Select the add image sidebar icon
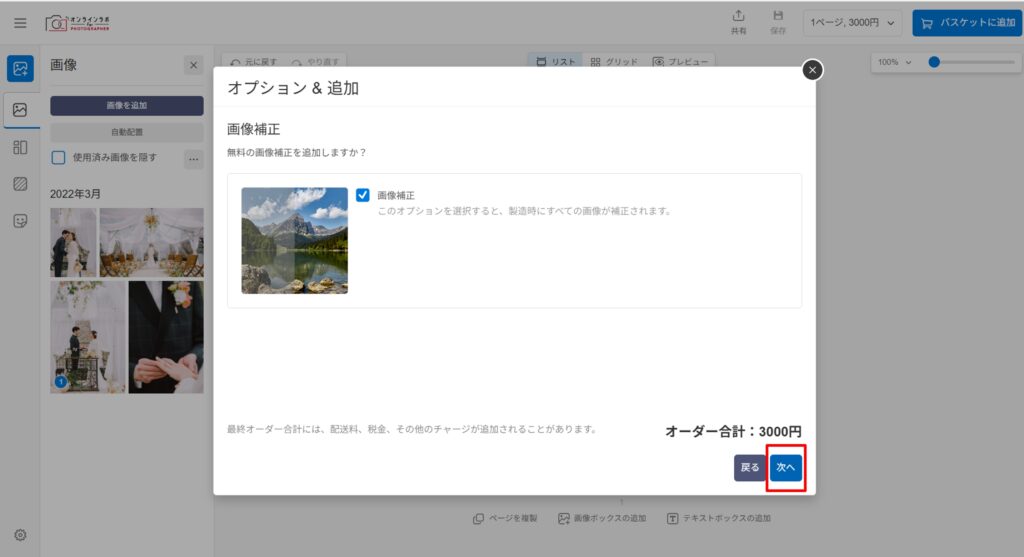 coord(20,68)
